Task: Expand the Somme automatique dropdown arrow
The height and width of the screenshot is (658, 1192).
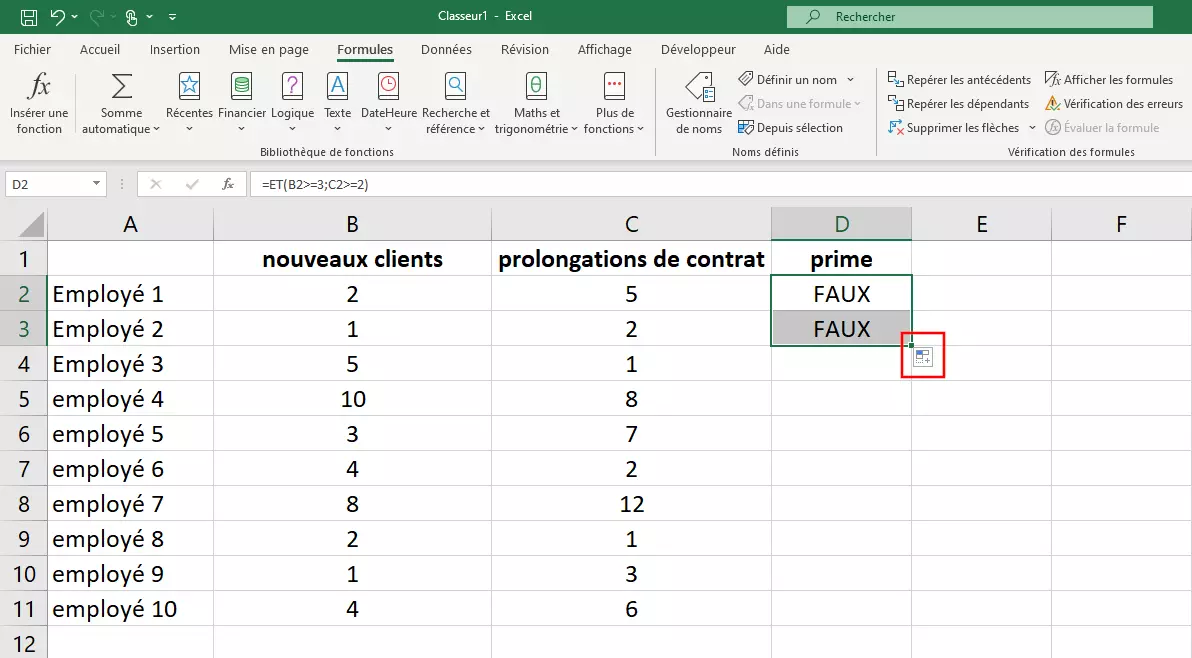Action: (157, 129)
